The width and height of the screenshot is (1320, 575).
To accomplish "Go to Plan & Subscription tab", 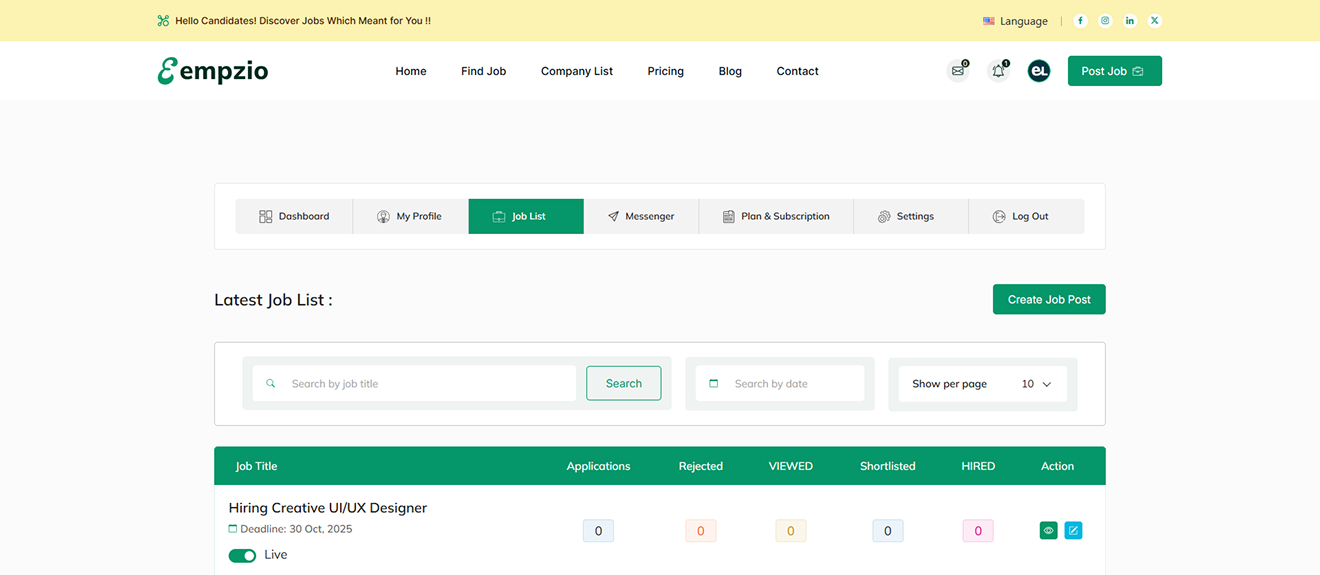I will point(776,216).
